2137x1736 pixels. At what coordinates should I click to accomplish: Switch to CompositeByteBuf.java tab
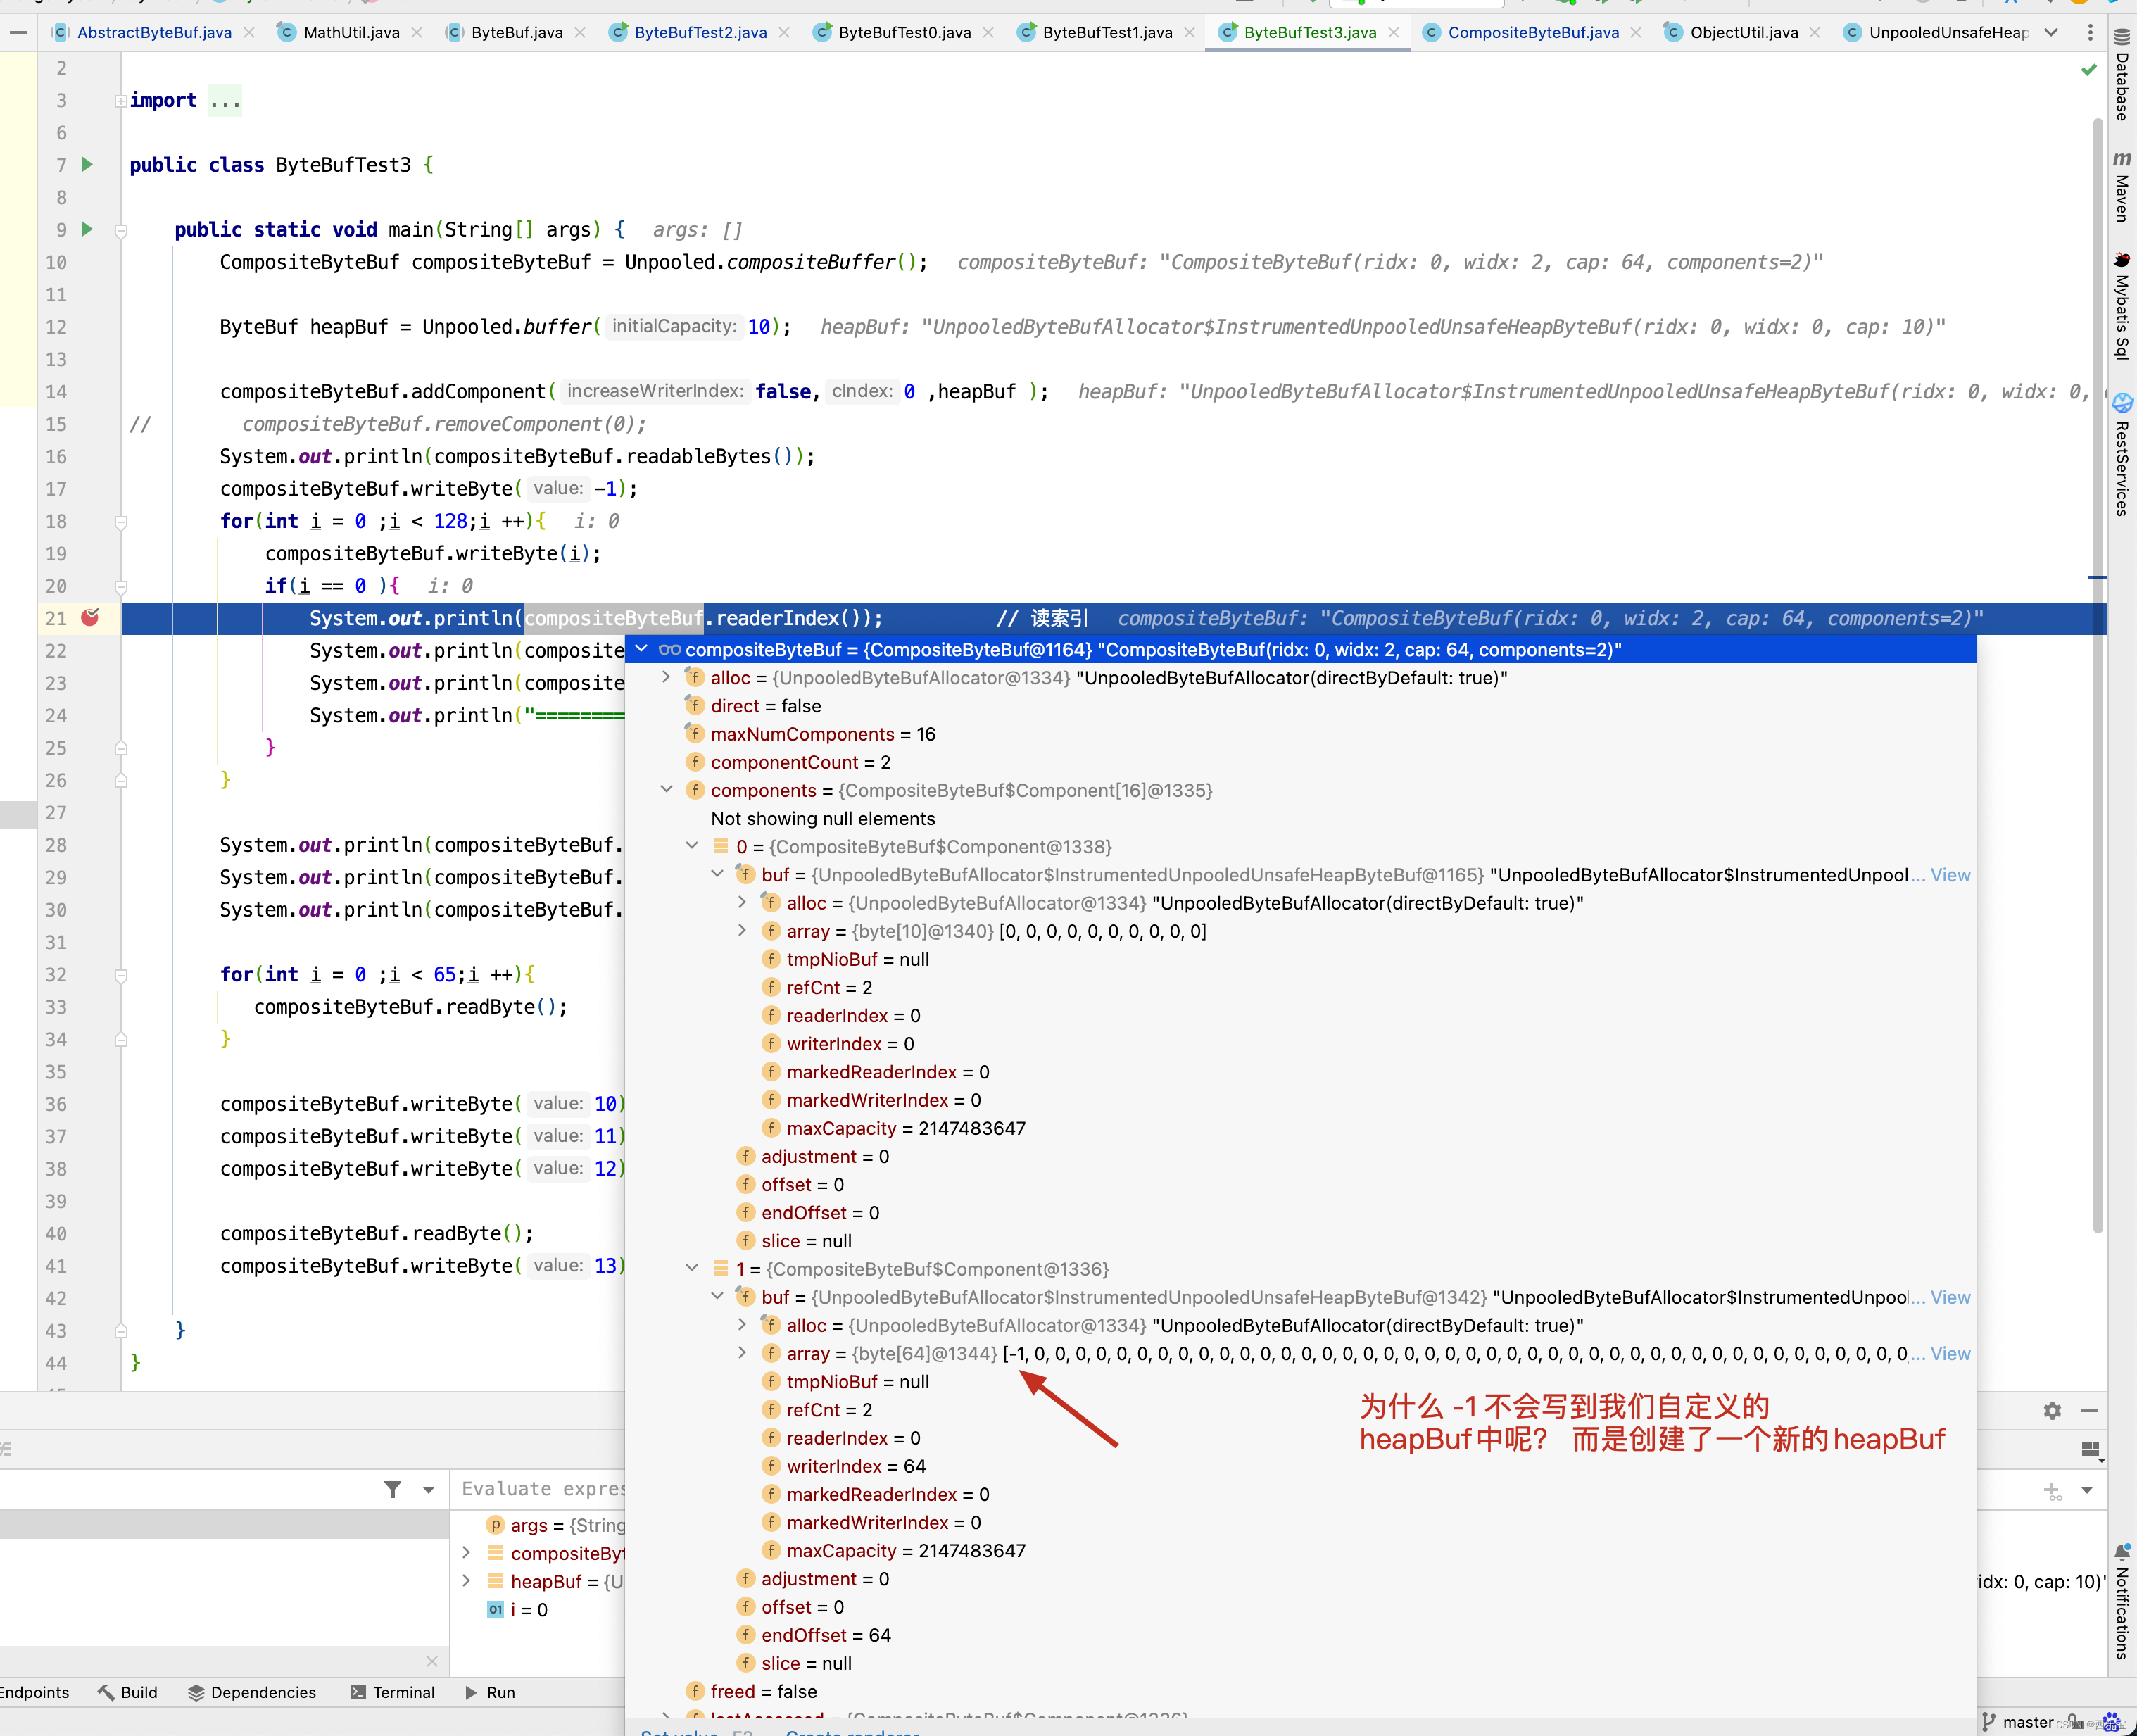click(x=1532, y=32)
